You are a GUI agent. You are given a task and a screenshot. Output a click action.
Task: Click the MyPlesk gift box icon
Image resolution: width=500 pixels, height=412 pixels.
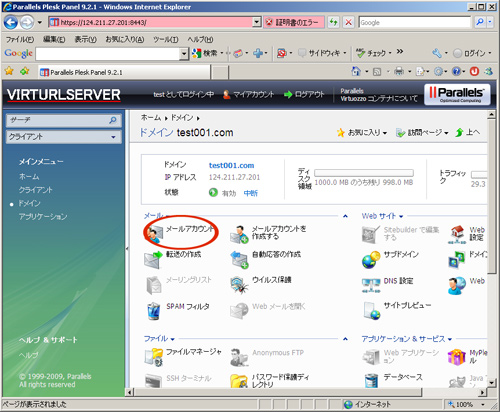pos(457,357)
